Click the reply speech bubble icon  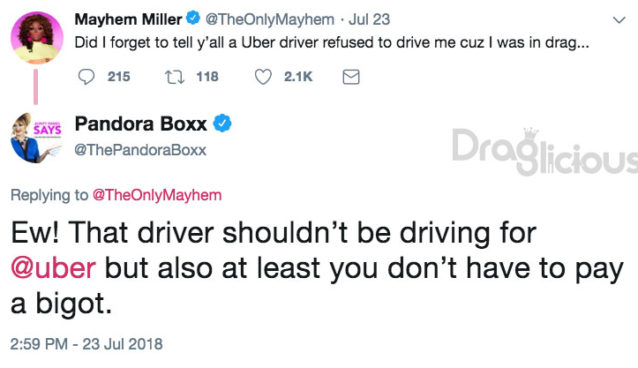coord(86,77)
